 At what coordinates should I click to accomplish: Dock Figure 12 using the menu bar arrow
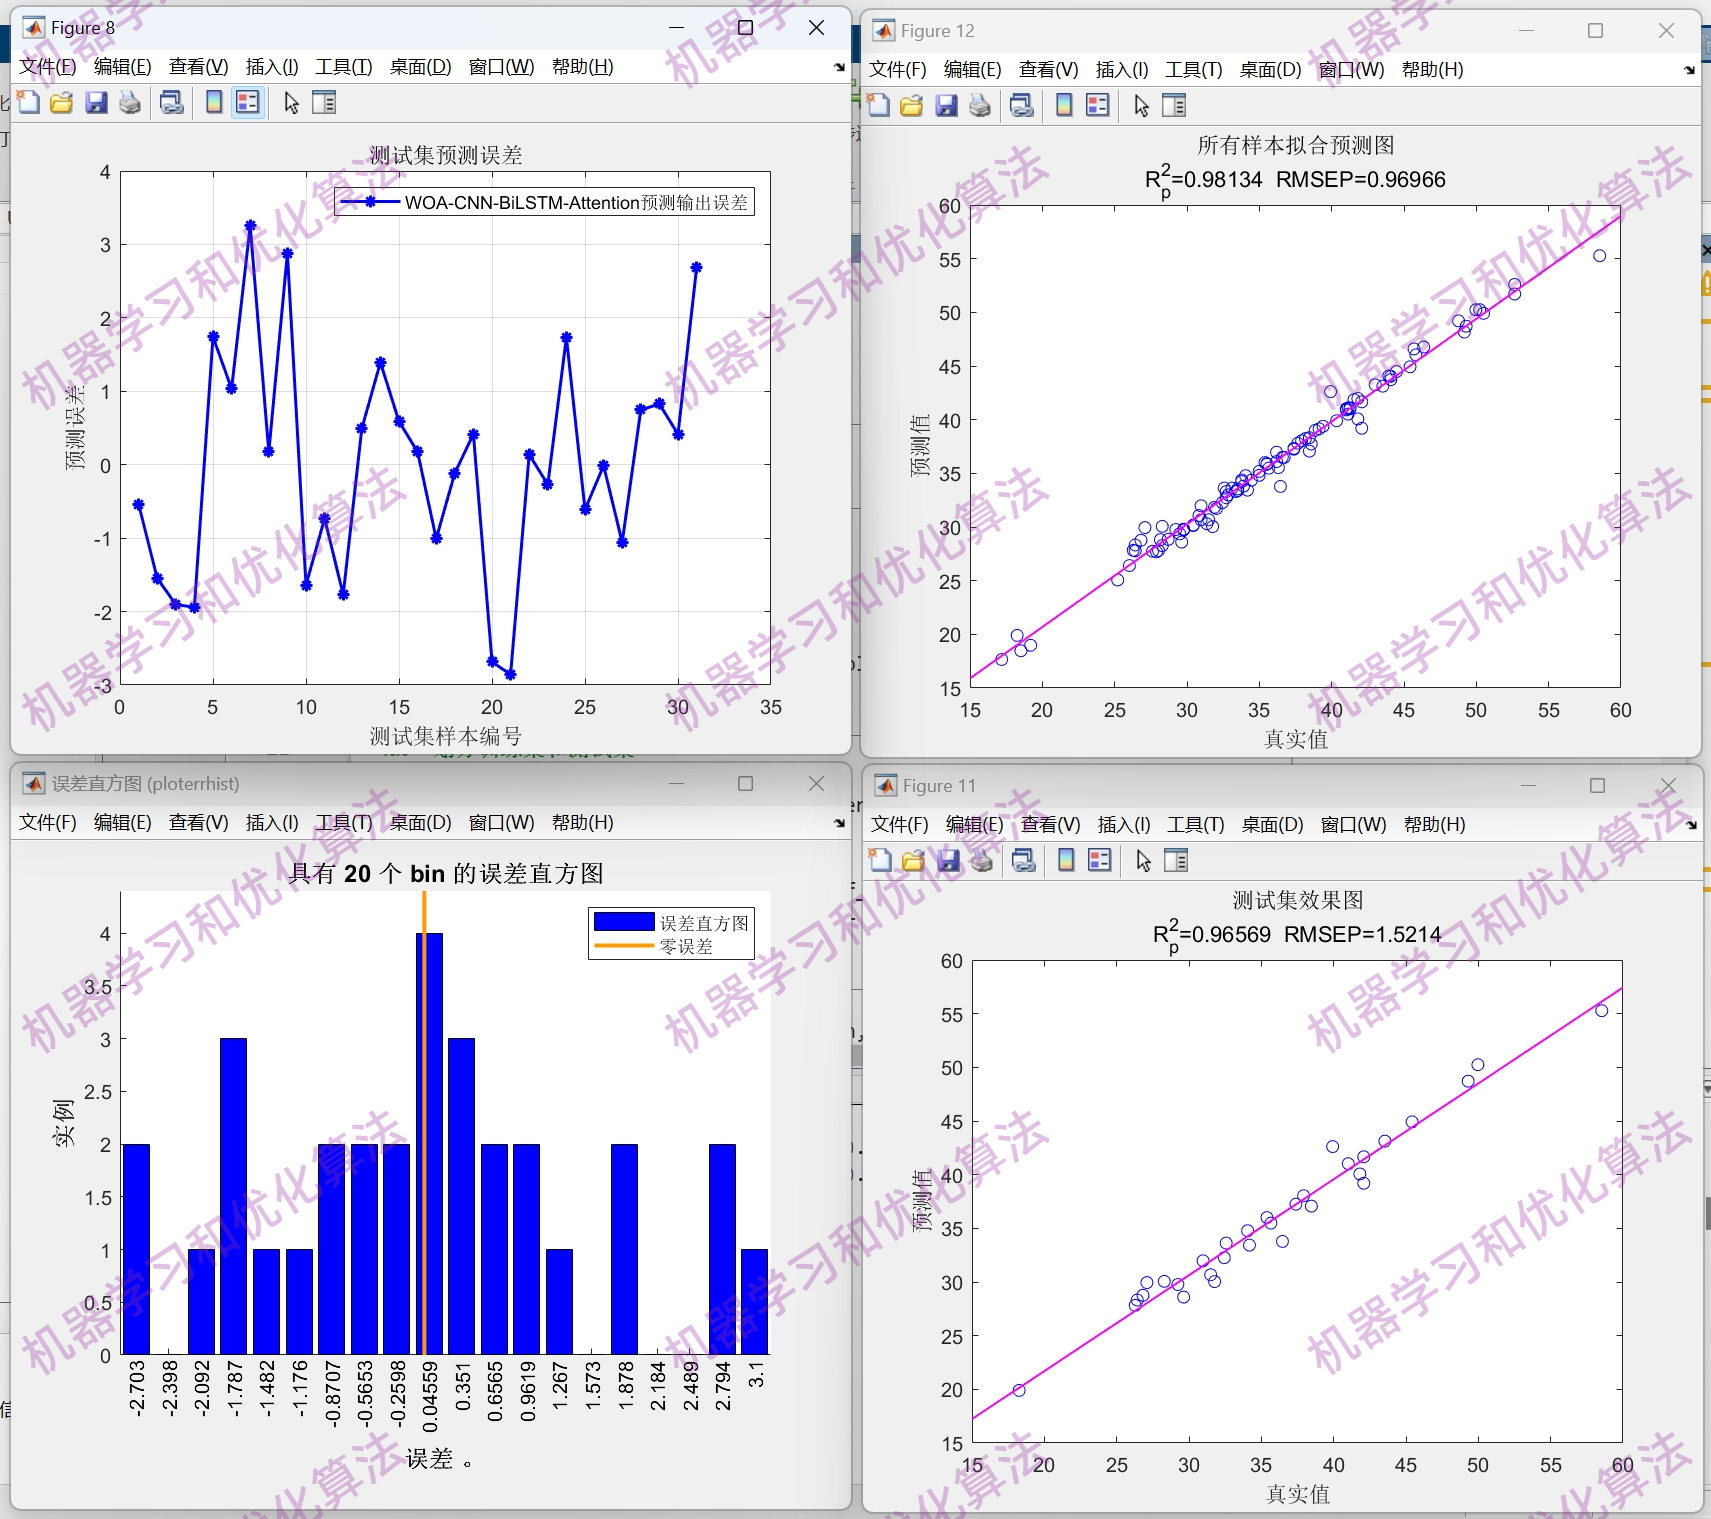tap(1689, 70)
